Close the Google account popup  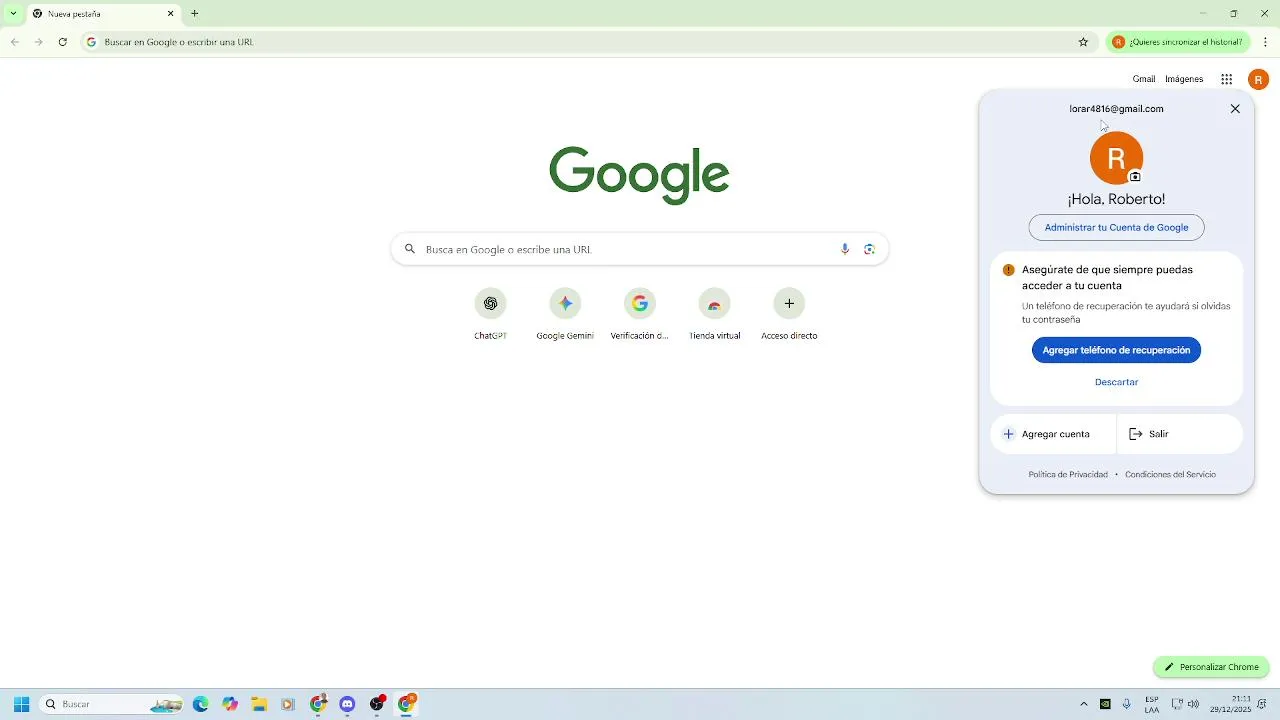[x=1235, y=109]
